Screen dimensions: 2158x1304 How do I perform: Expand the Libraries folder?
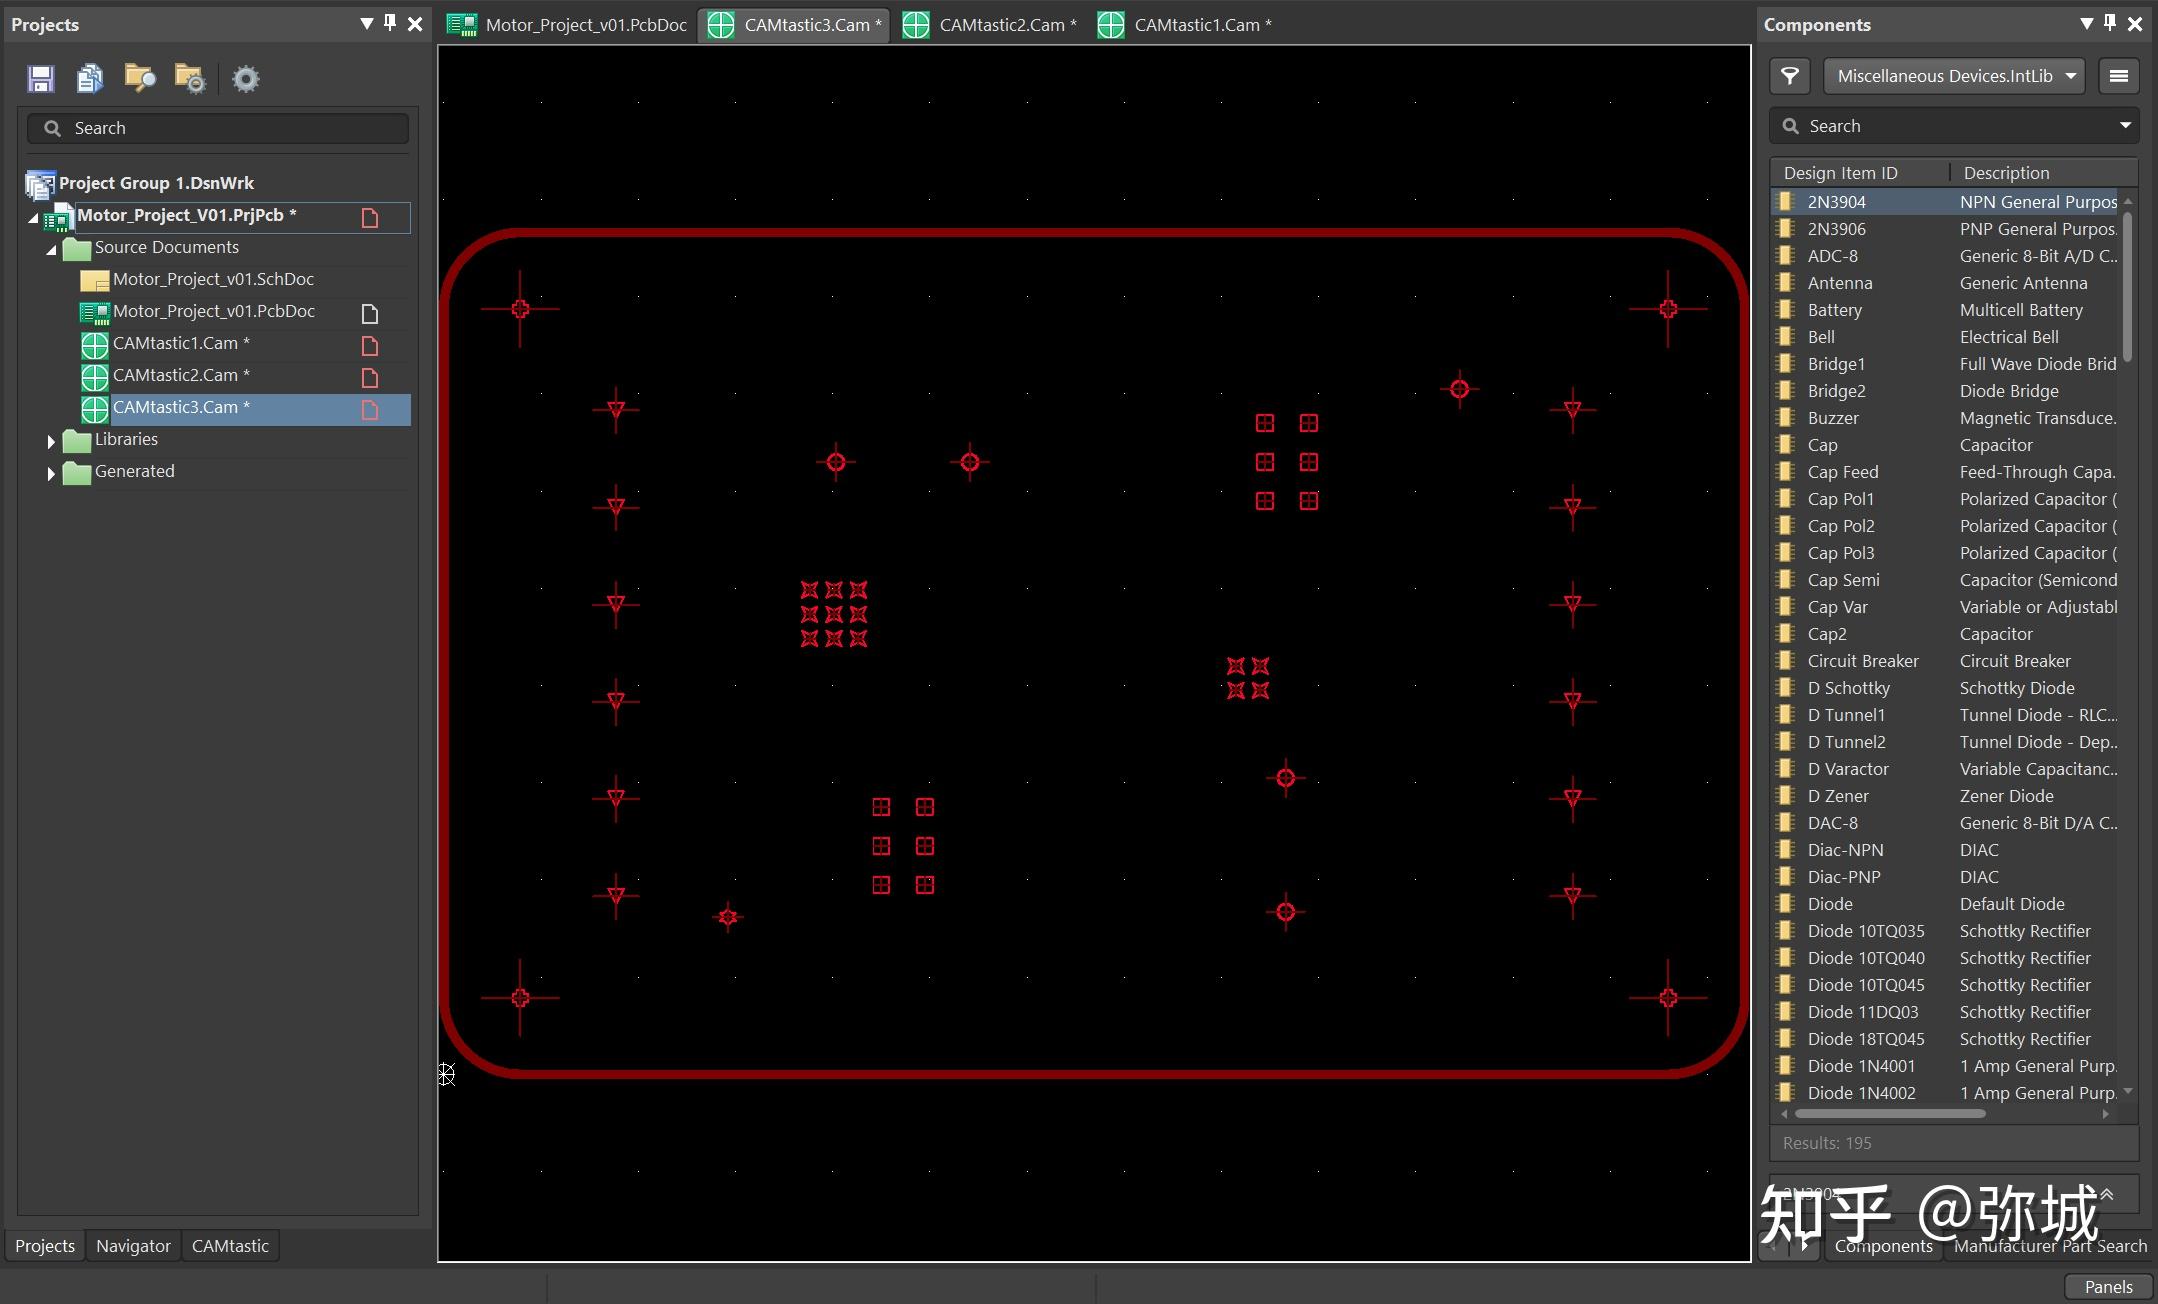51,440
